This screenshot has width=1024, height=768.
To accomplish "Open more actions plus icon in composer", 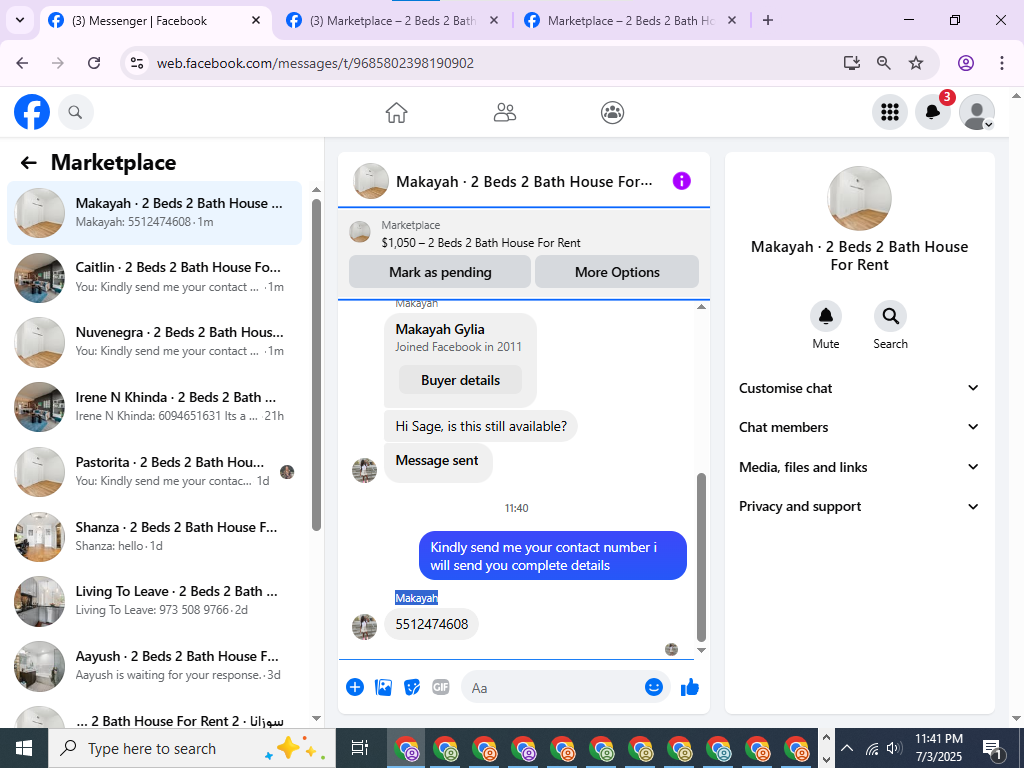I will tap(355, 687).
